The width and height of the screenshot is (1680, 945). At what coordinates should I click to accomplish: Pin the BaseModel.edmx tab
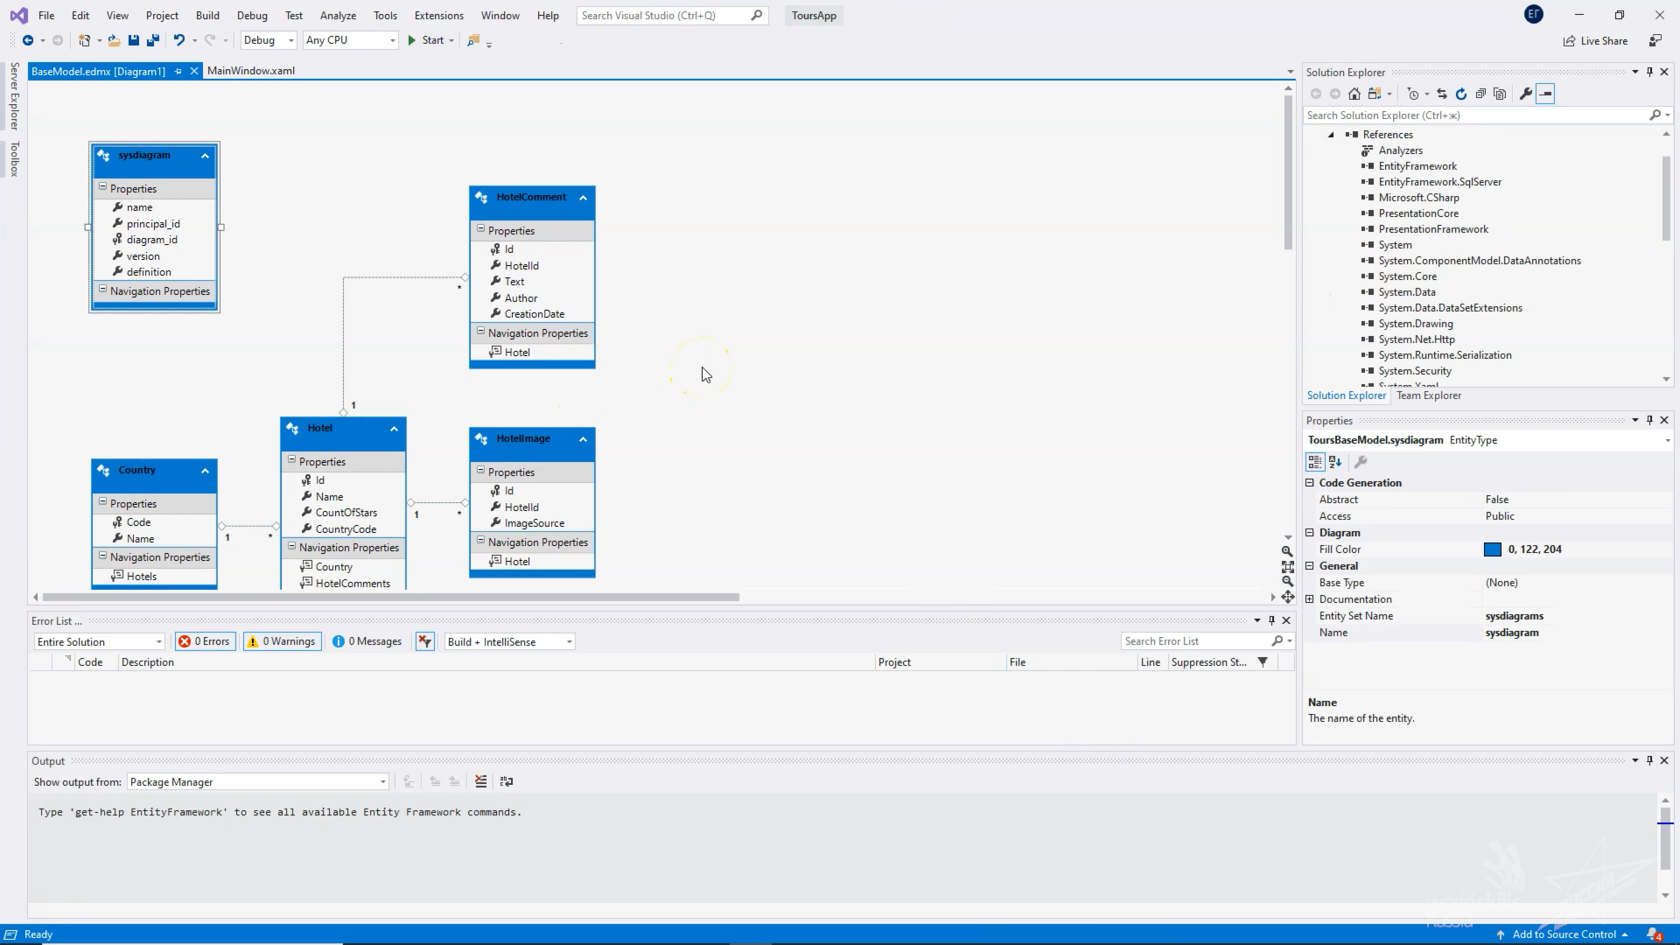pos(178,71)
